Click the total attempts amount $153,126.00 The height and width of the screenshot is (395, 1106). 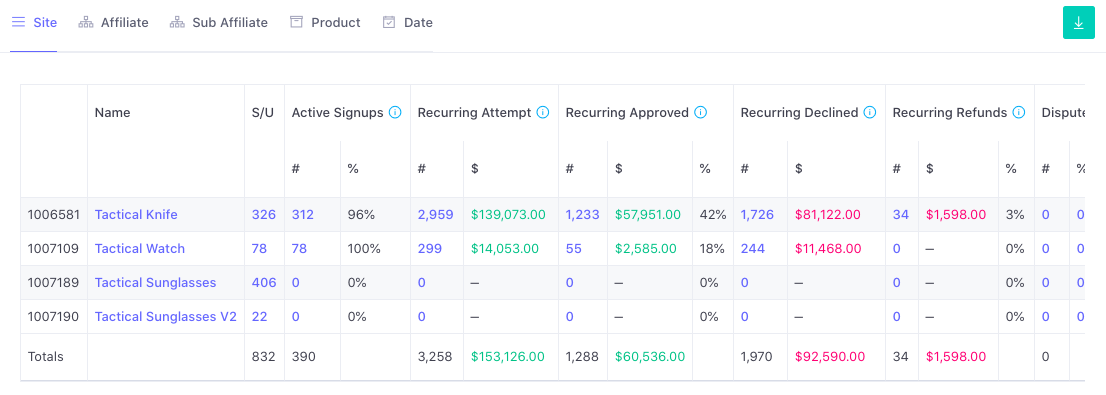508,357
